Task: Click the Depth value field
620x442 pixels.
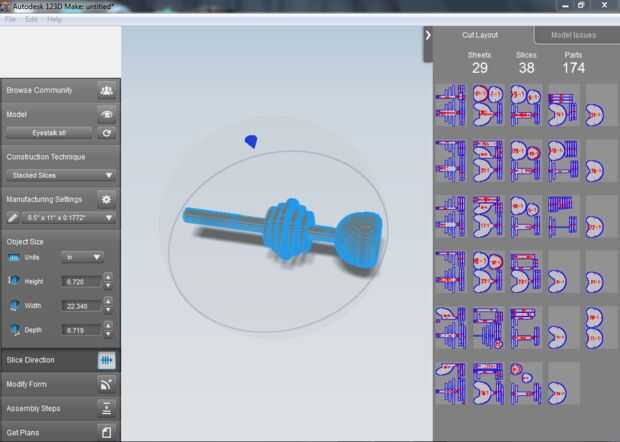Action: click(x=81, y=330)
